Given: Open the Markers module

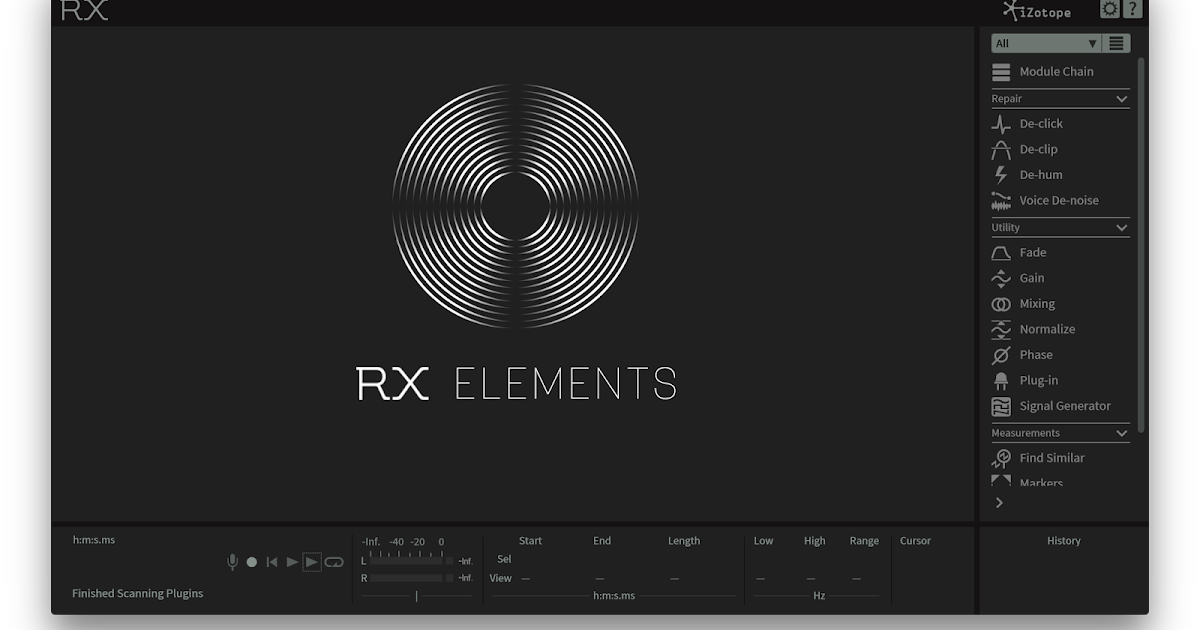Looking at the screenshot, I should coord(1027,482).
